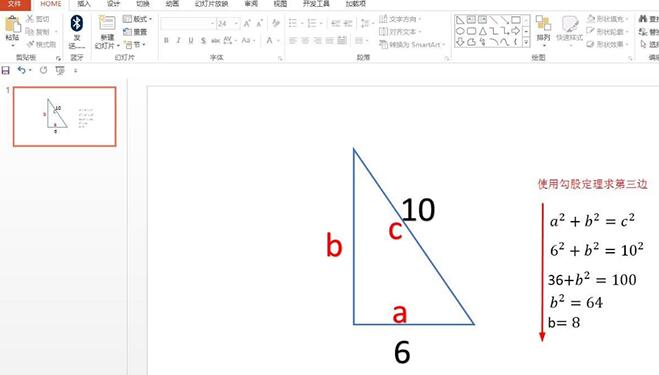Open the slide Layout dropdown
This screenshot has width=659, height=375.
click(x=137, y=19)
